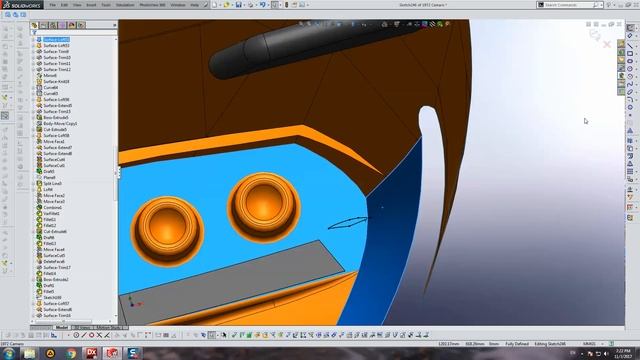Open the dropdown arrow next to New
Image resolution: width=640 pixels, height=360 pixels.
(x=220, y=5)
